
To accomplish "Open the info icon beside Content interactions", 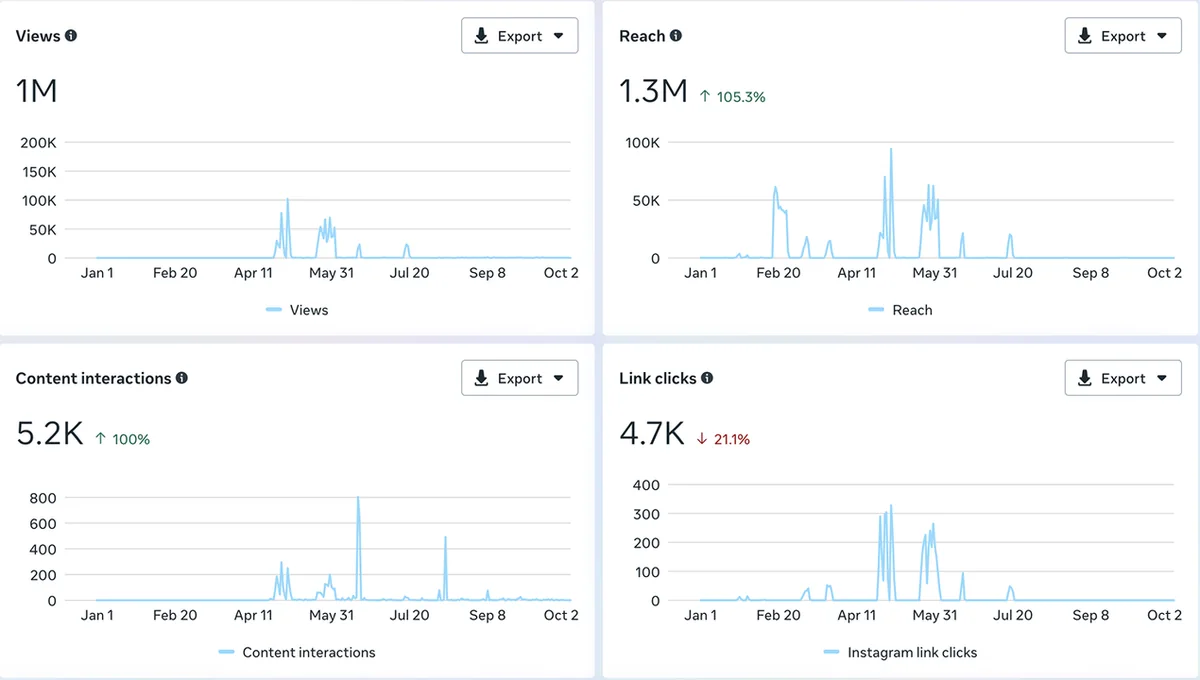I will 182,378.
